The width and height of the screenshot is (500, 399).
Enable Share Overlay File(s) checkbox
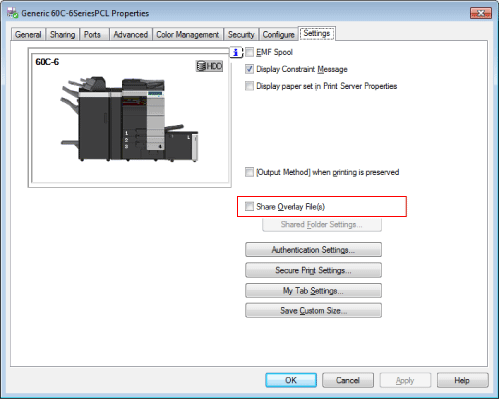click(x=249, y=206)
